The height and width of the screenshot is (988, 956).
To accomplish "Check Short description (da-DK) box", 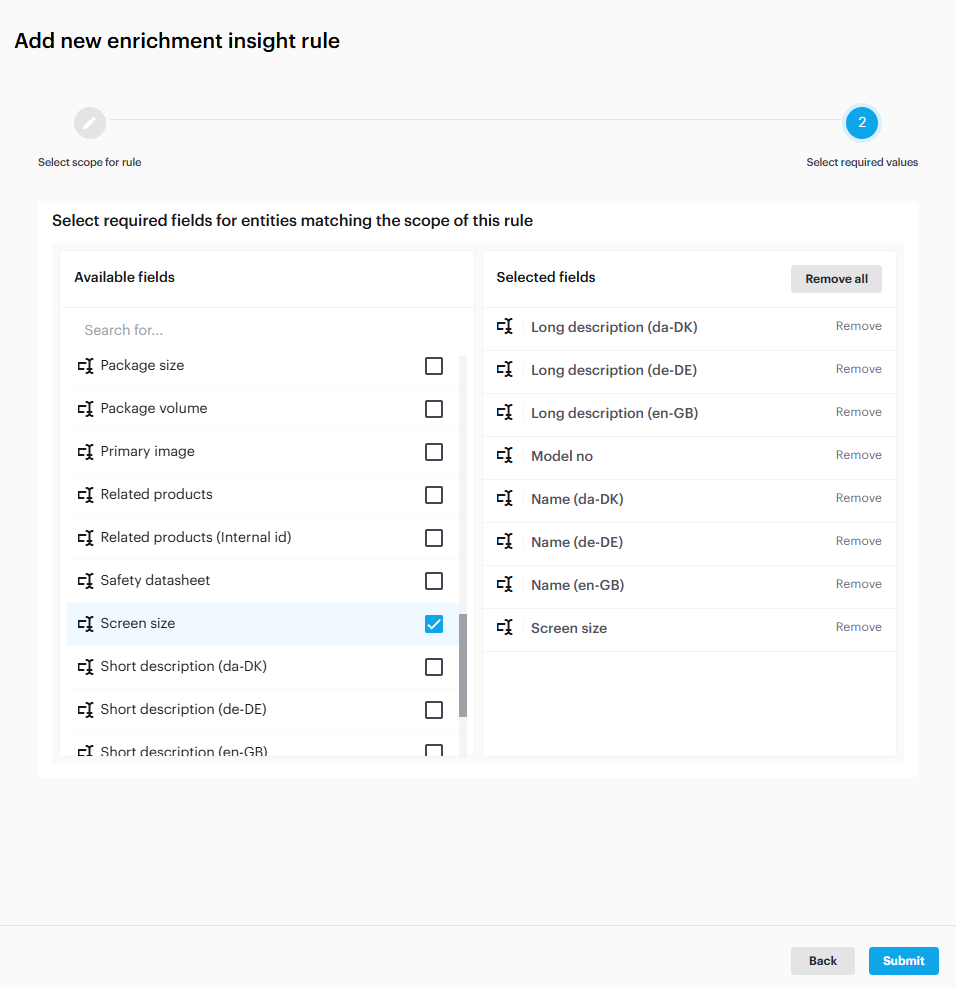I will click(x=434, y=667).
